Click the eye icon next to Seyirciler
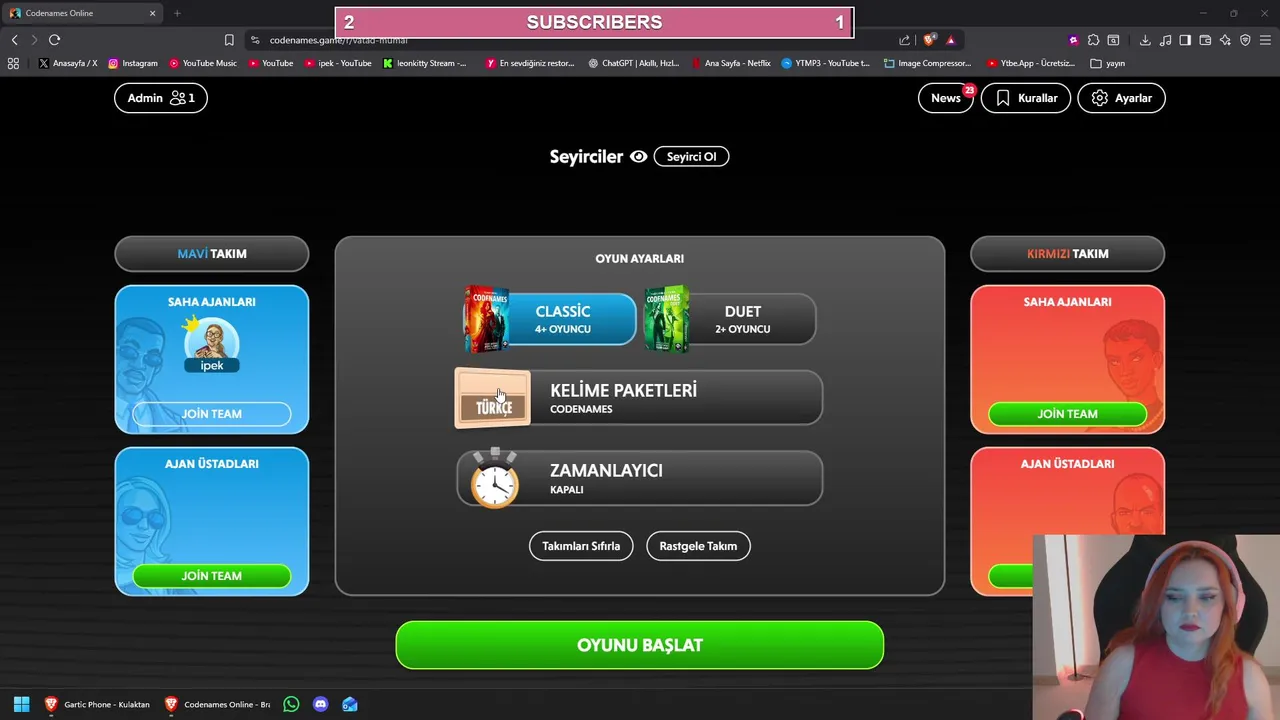The width and height of the screenshot is (1280, 720). click(x=638, y=156)
